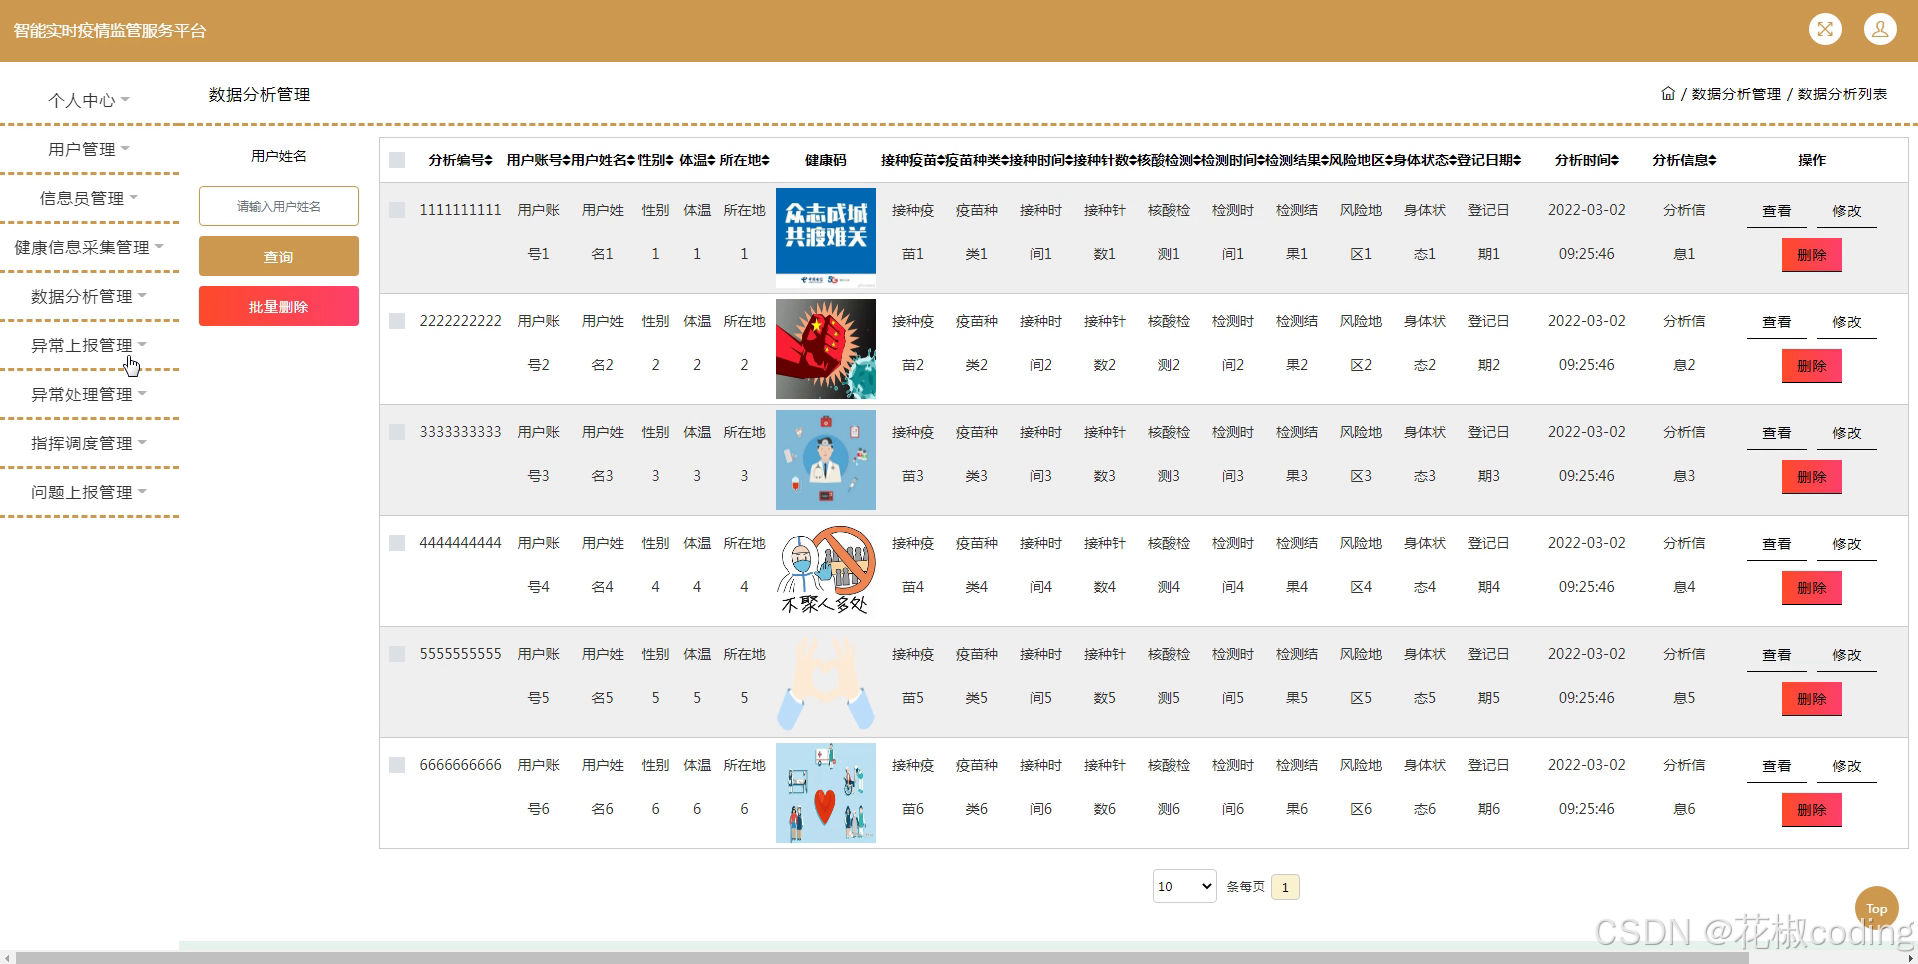Click the 用户姓名 search input field

[279, 206]
